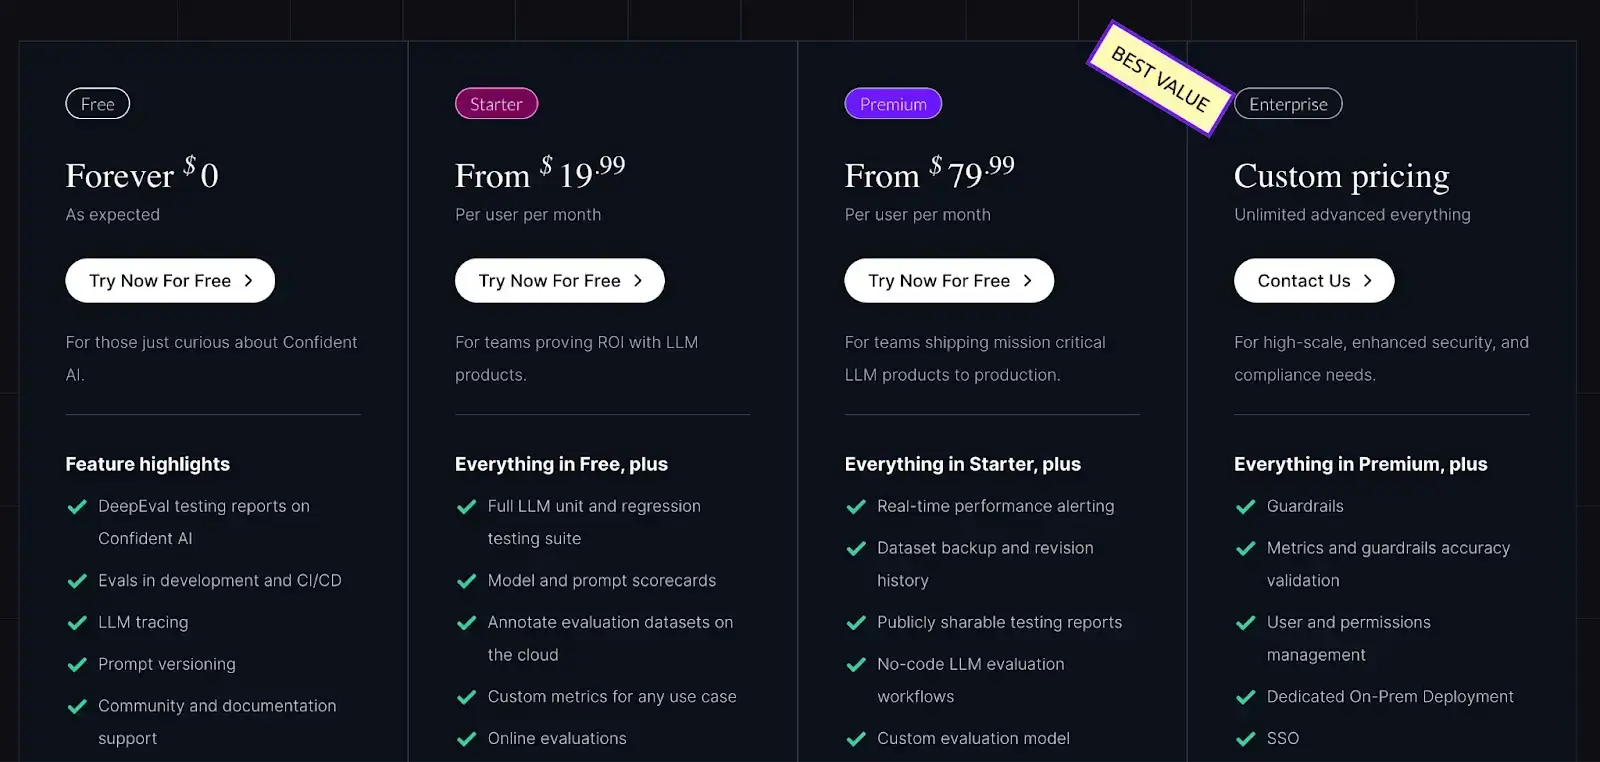Click the checkmark next to Prompt versioning

(77, 665)
